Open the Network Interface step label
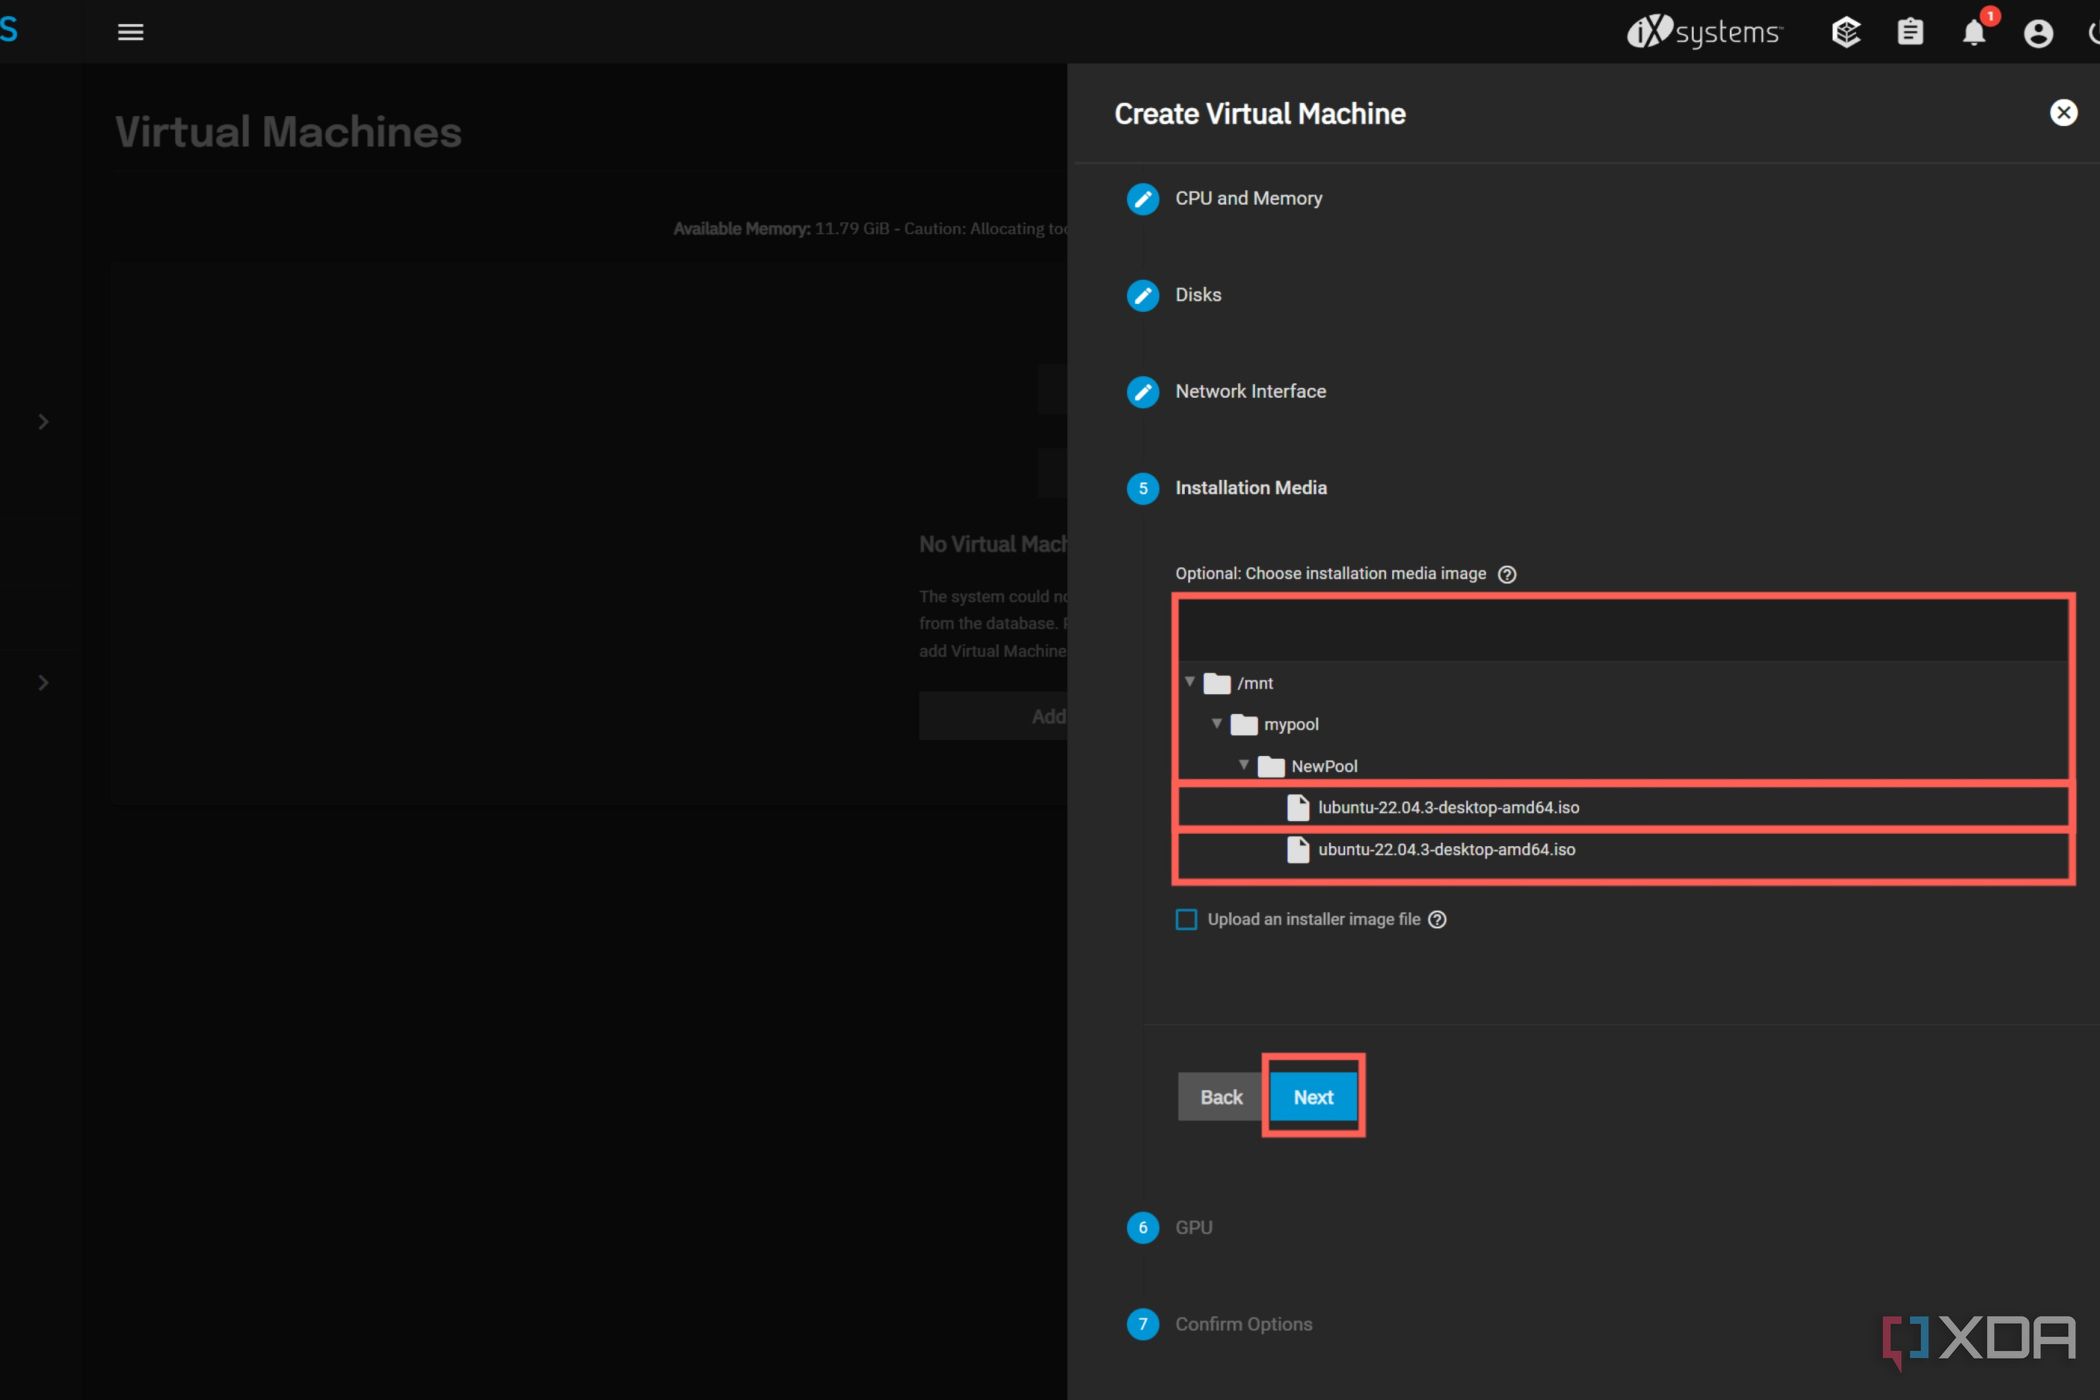The image size is (2100, 1400). 1251,392
